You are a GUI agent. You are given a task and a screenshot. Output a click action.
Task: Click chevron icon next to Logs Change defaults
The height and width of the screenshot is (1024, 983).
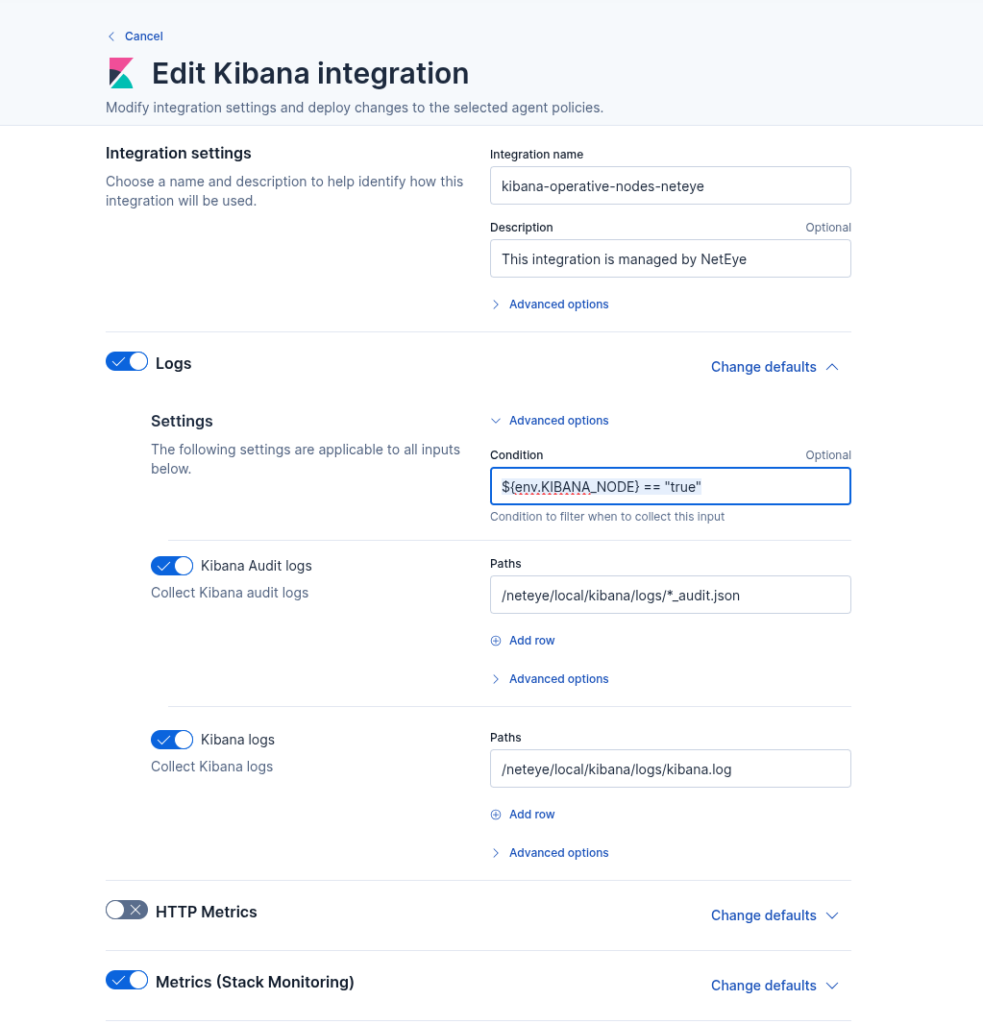coord(832,367)
